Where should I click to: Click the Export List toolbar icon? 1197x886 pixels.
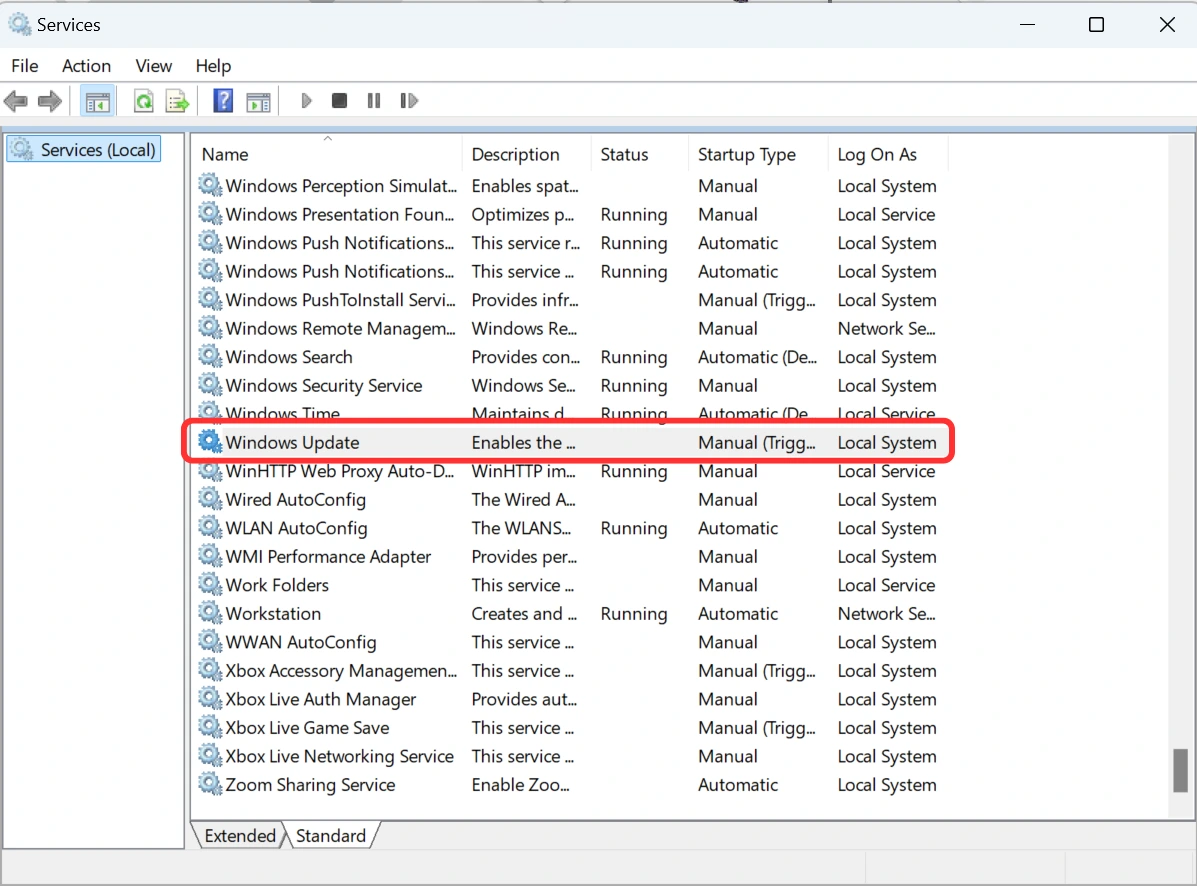coord(177,101)
